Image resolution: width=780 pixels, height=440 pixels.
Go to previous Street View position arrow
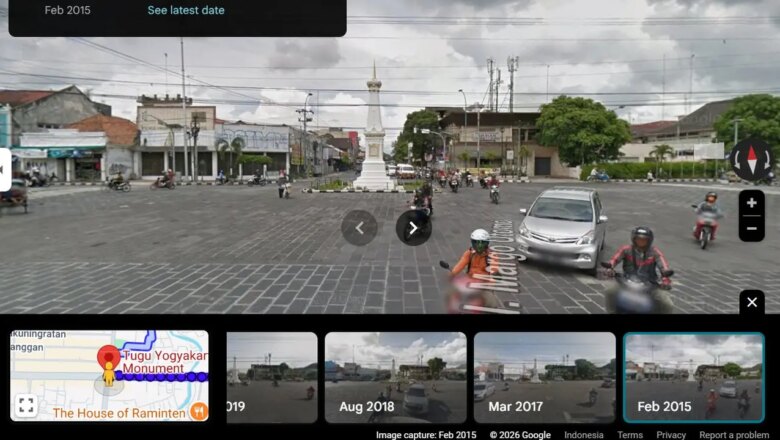pyautogui.click(x=359, y=228)
